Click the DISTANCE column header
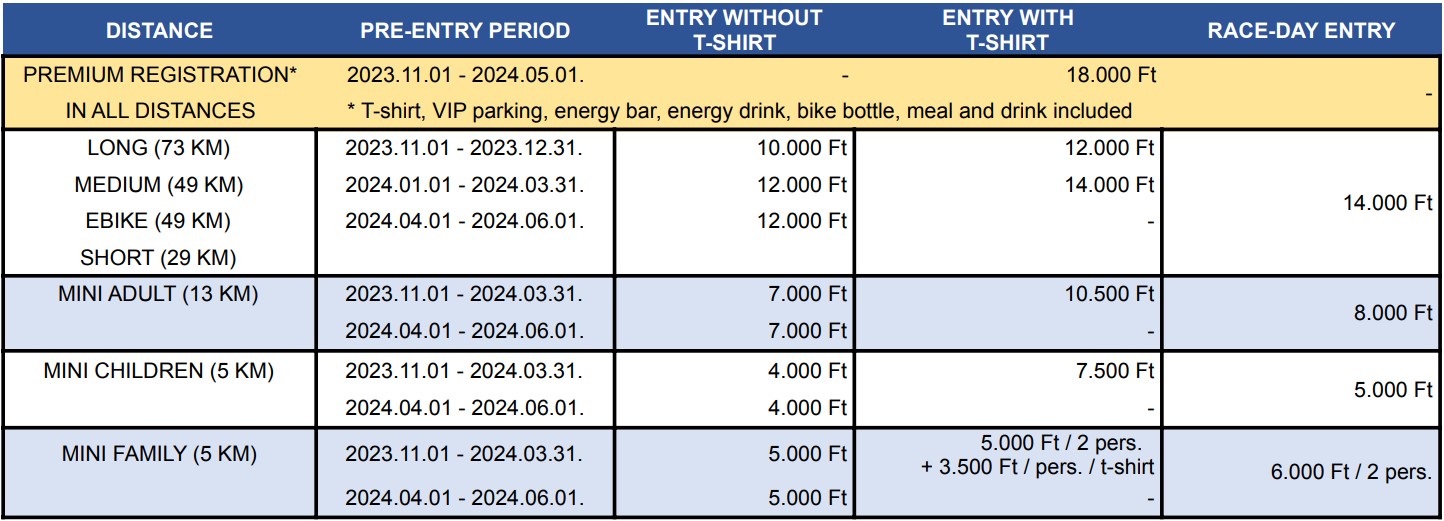The width and height of the screenshot is (1444, 521). (x=160, y=30)
